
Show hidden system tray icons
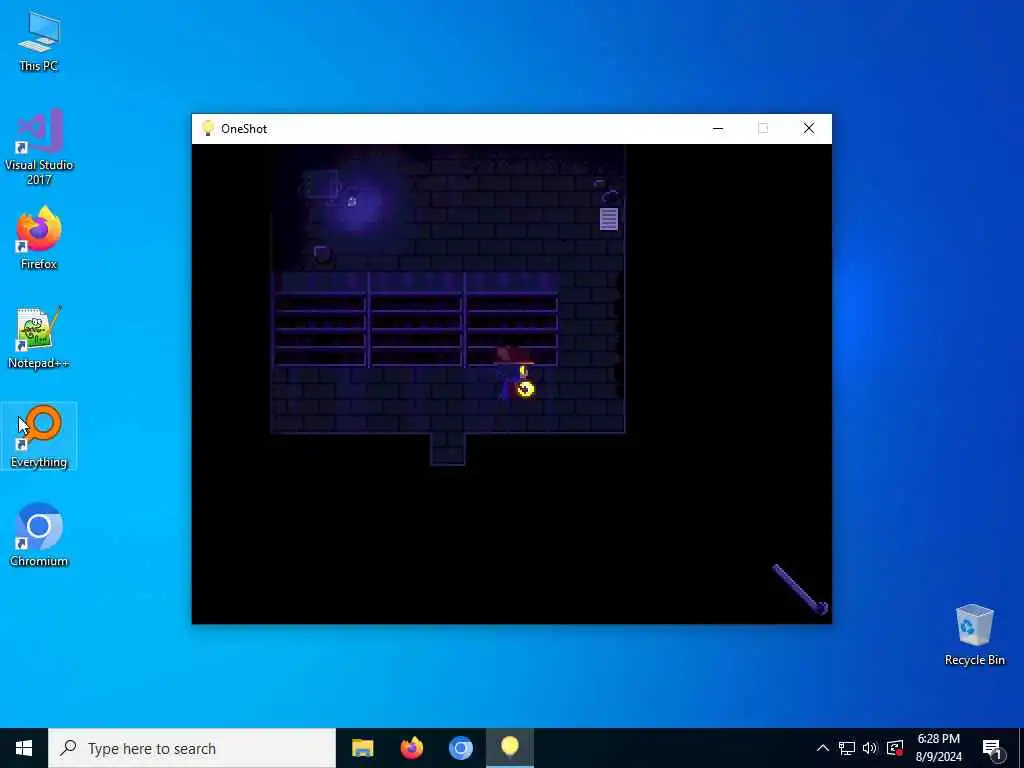(823, 748)
